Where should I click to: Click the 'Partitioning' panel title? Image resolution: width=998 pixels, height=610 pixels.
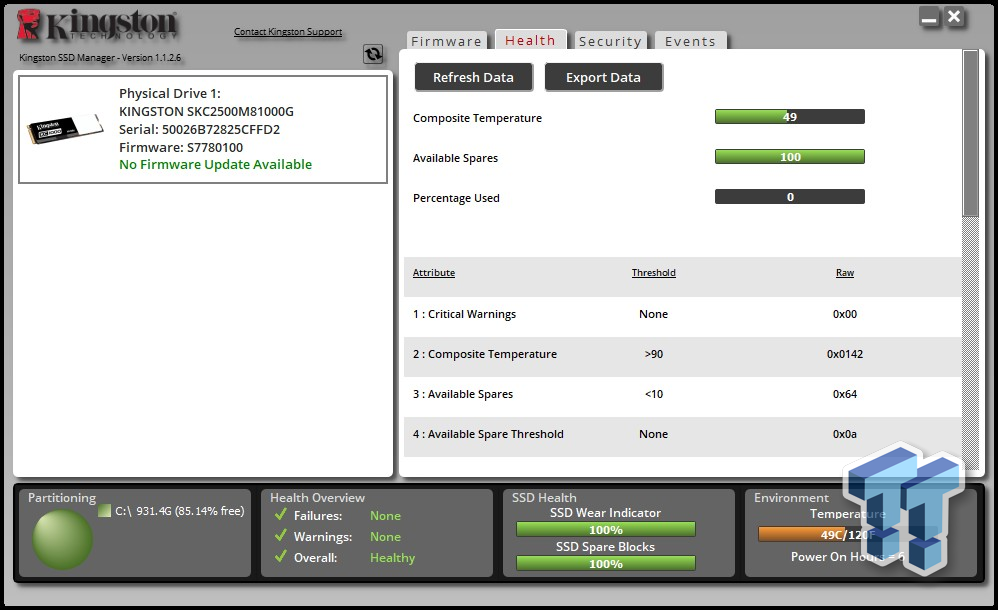[x=62, y=497]
